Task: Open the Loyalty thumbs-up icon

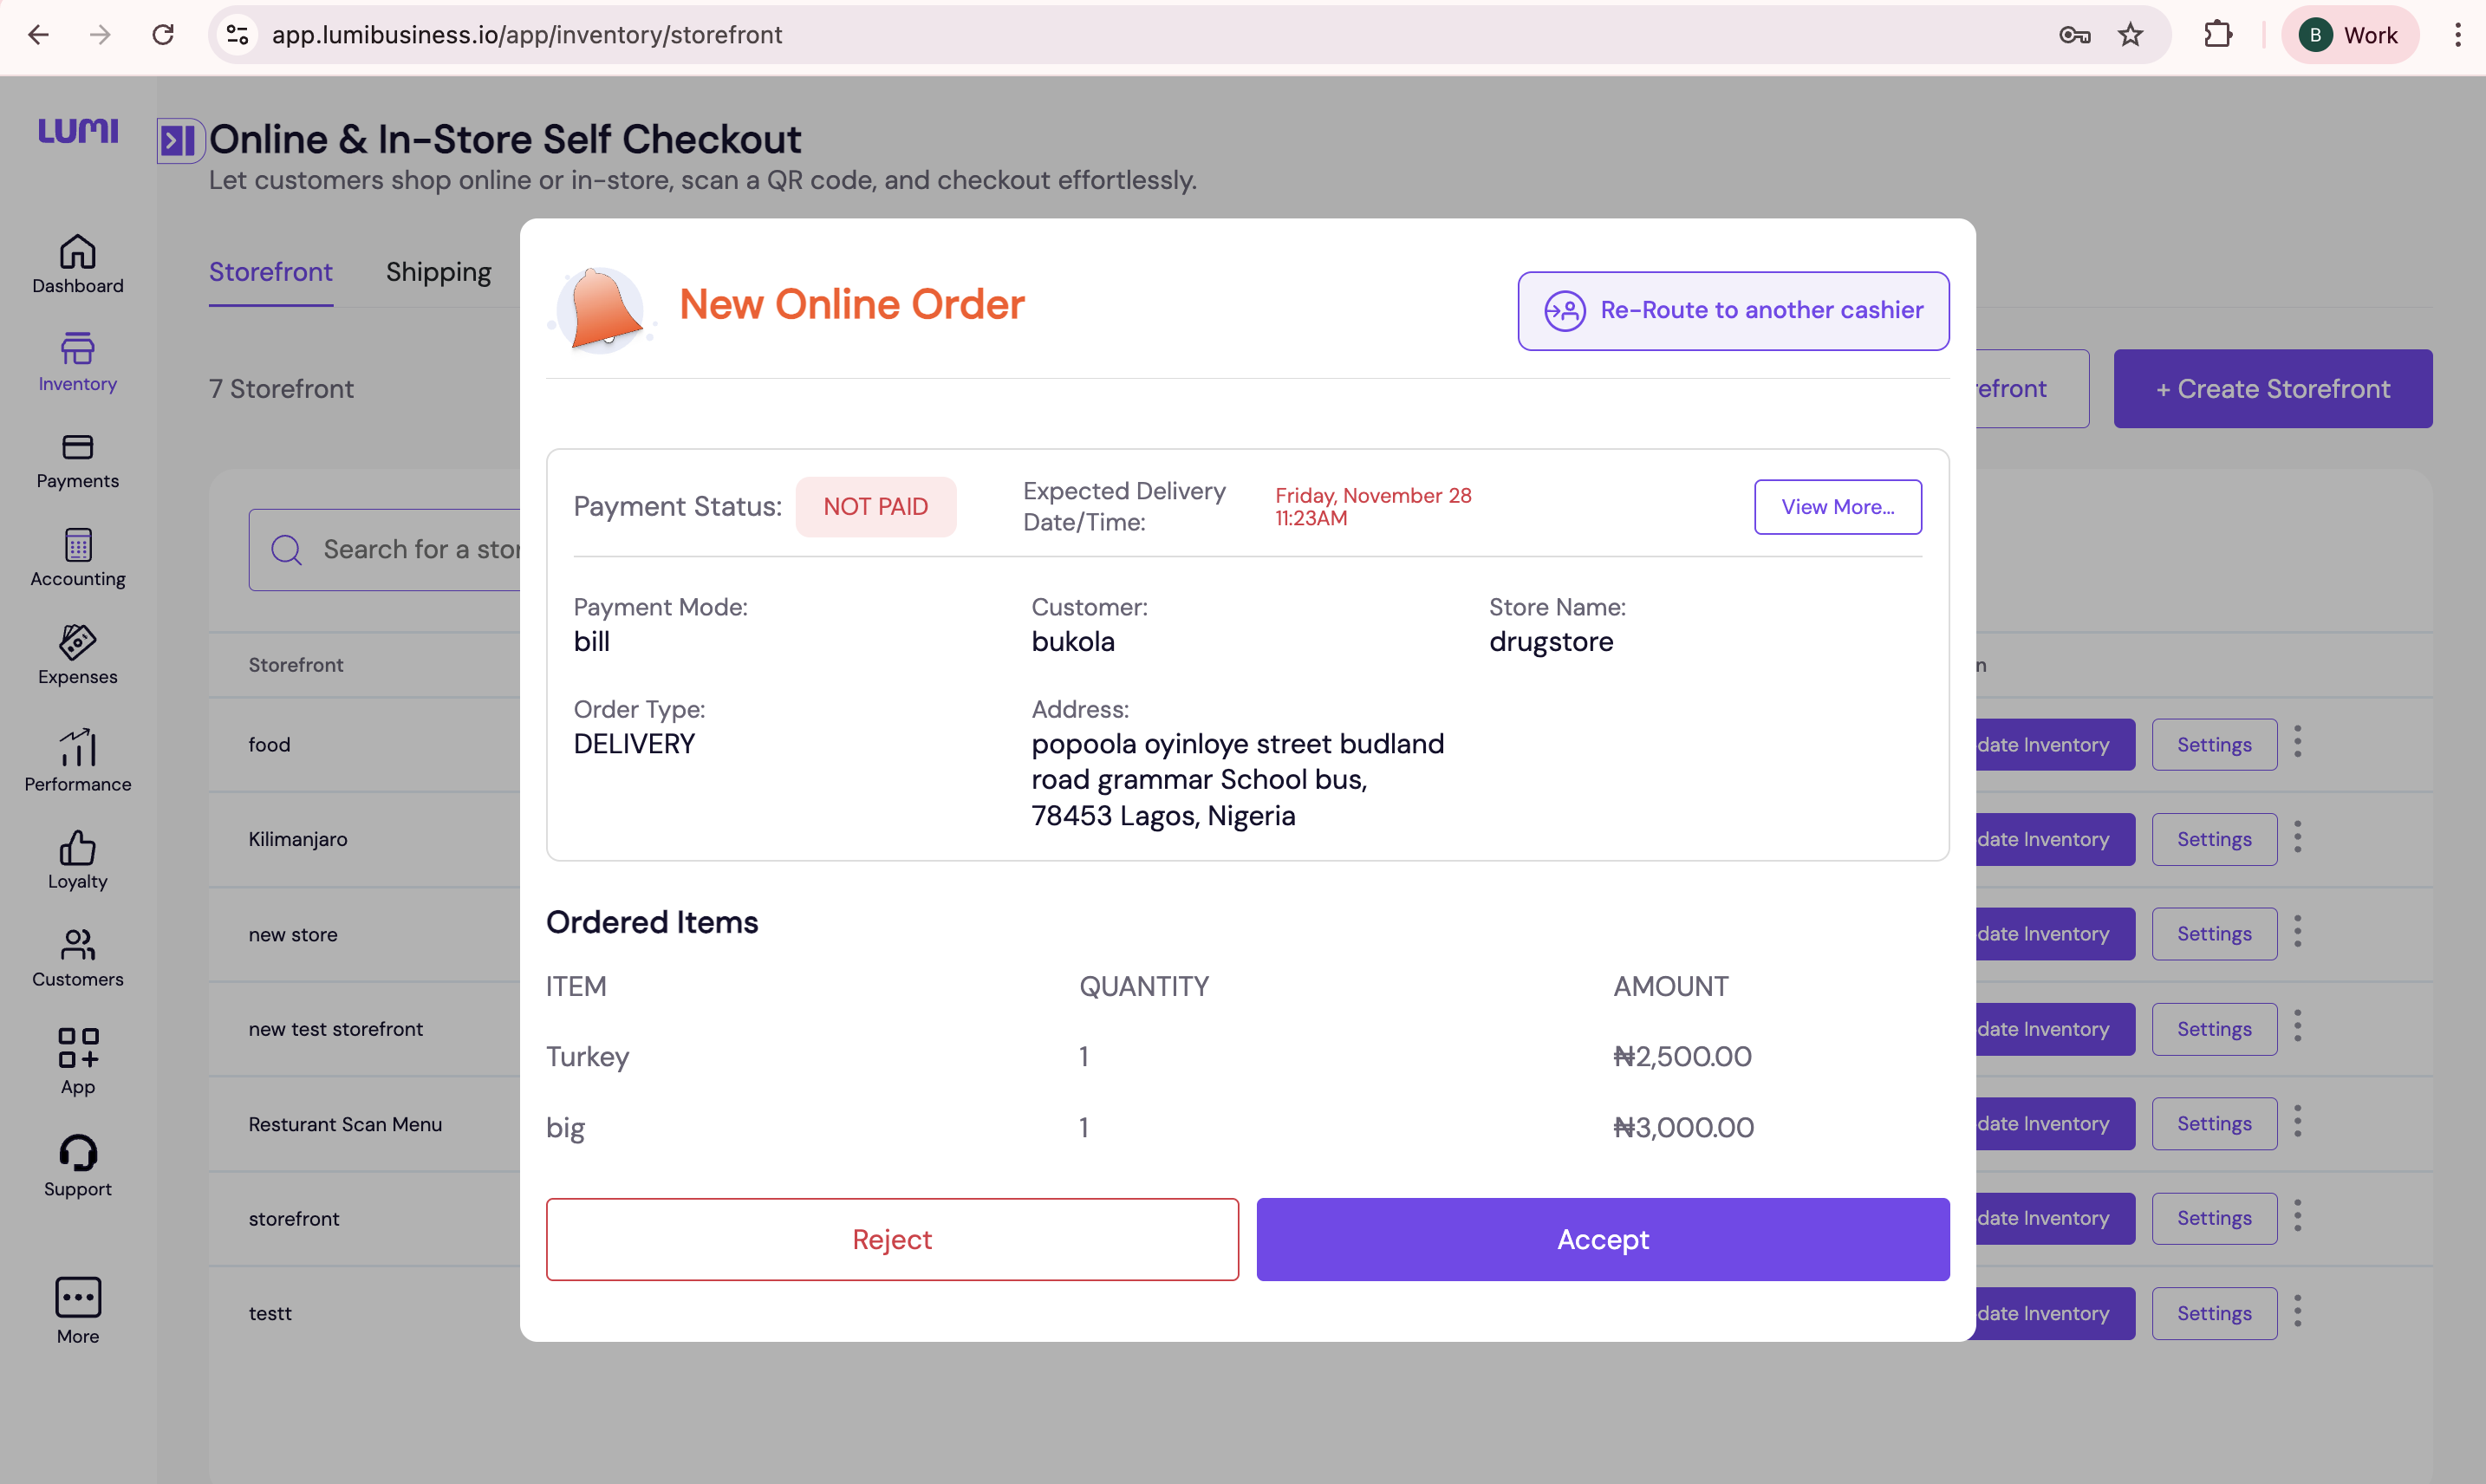Action: tap(77, 859)
